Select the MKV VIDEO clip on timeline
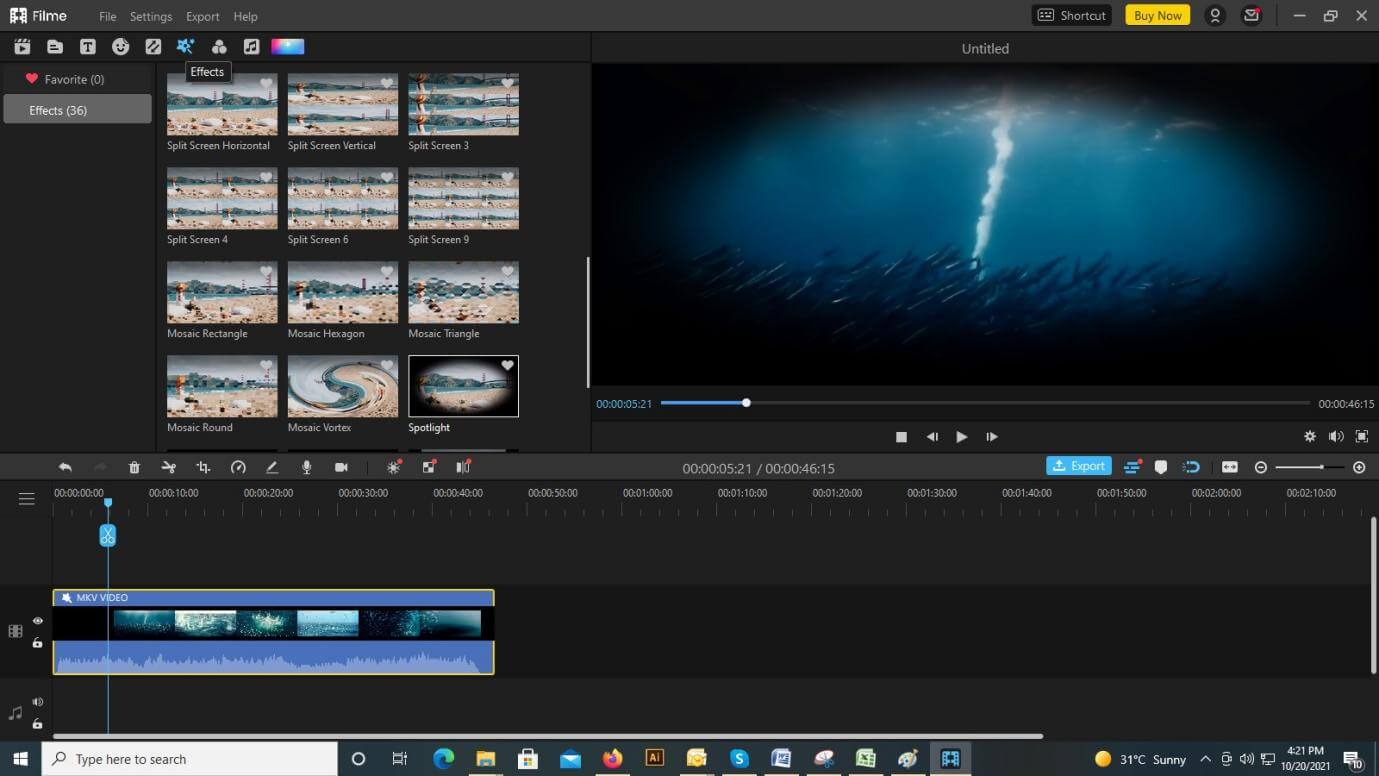This screenshot has height=776, width=1379. pos(273,631)
